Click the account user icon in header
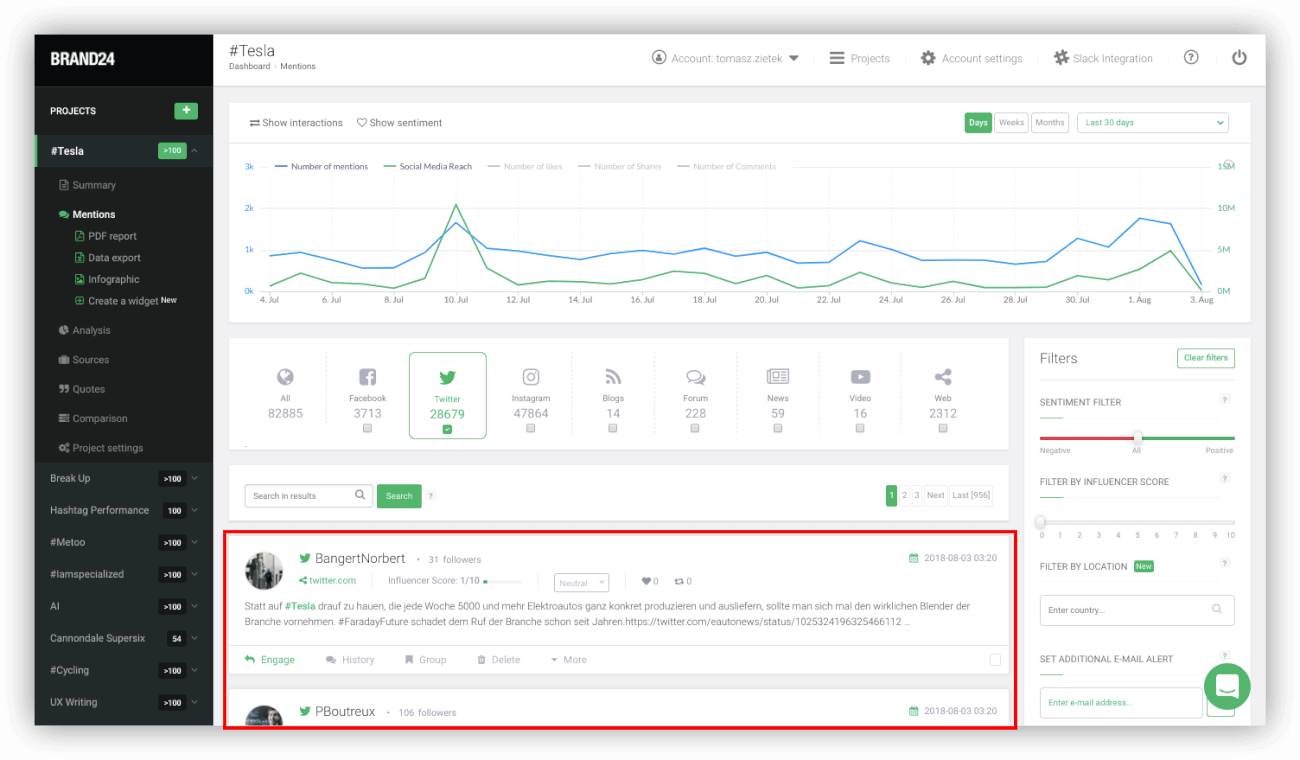 (x=659, y=58)
